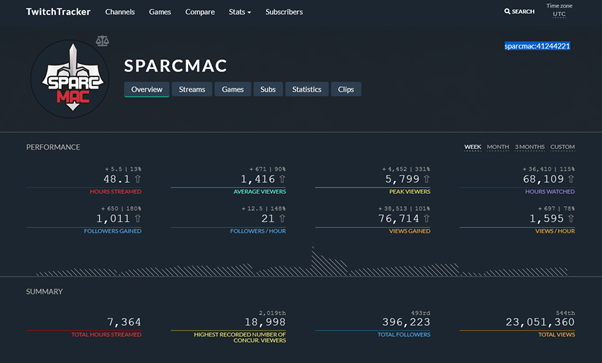602x363 pixels.
Task: Click the 493rd rank text
Action: [420, 313]
